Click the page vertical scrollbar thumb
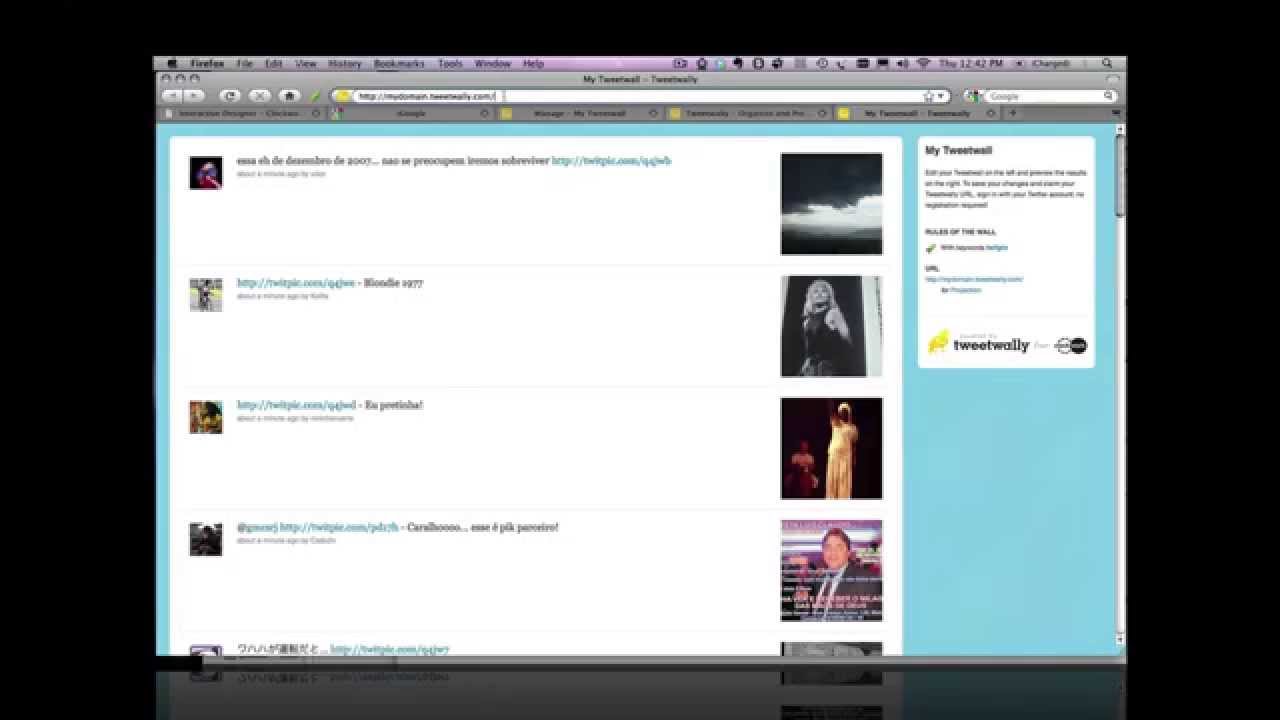 coord(1120,176)
